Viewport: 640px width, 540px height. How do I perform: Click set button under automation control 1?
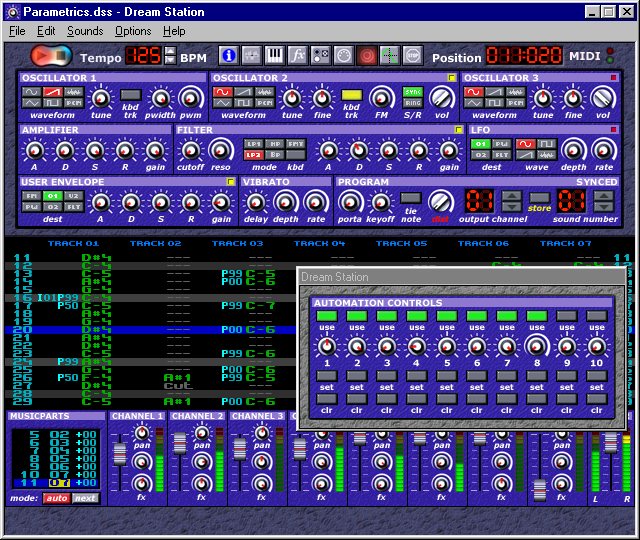(x=327, y=376)
